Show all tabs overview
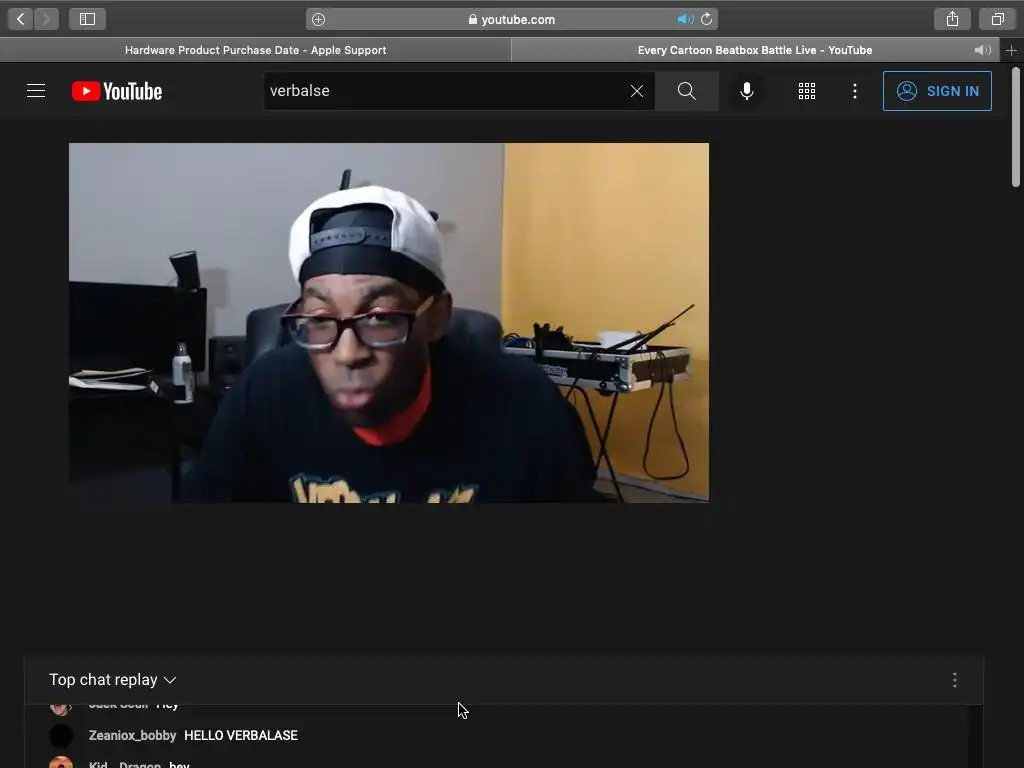This screenshot has height=768, width=1024. [x=997, y=19]
